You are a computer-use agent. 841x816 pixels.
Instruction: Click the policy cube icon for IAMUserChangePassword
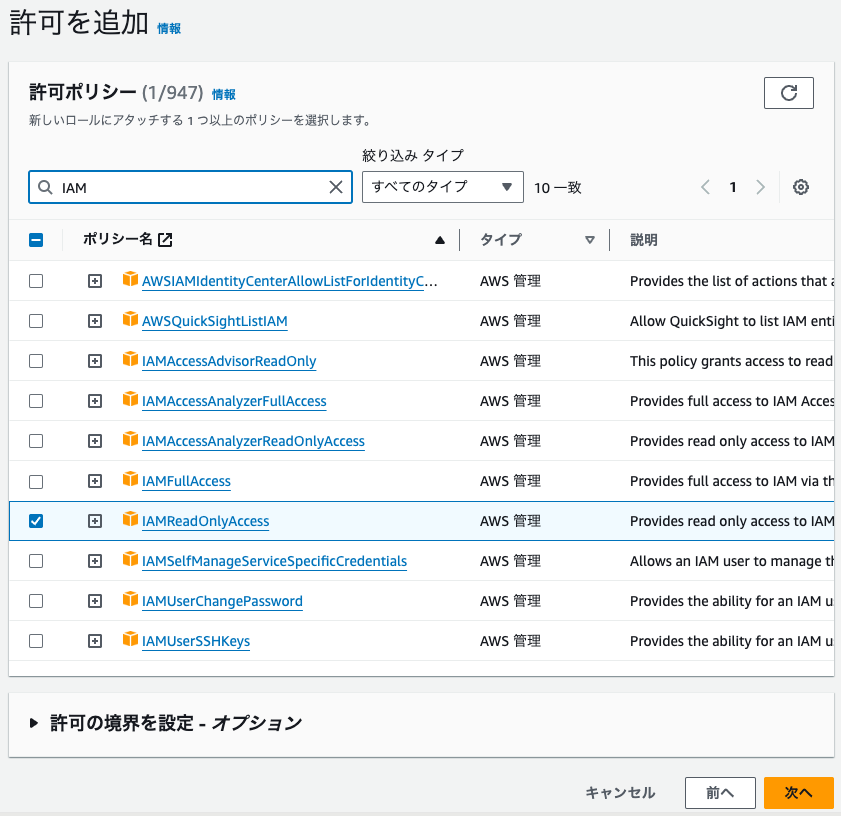(x=130, y=599)
